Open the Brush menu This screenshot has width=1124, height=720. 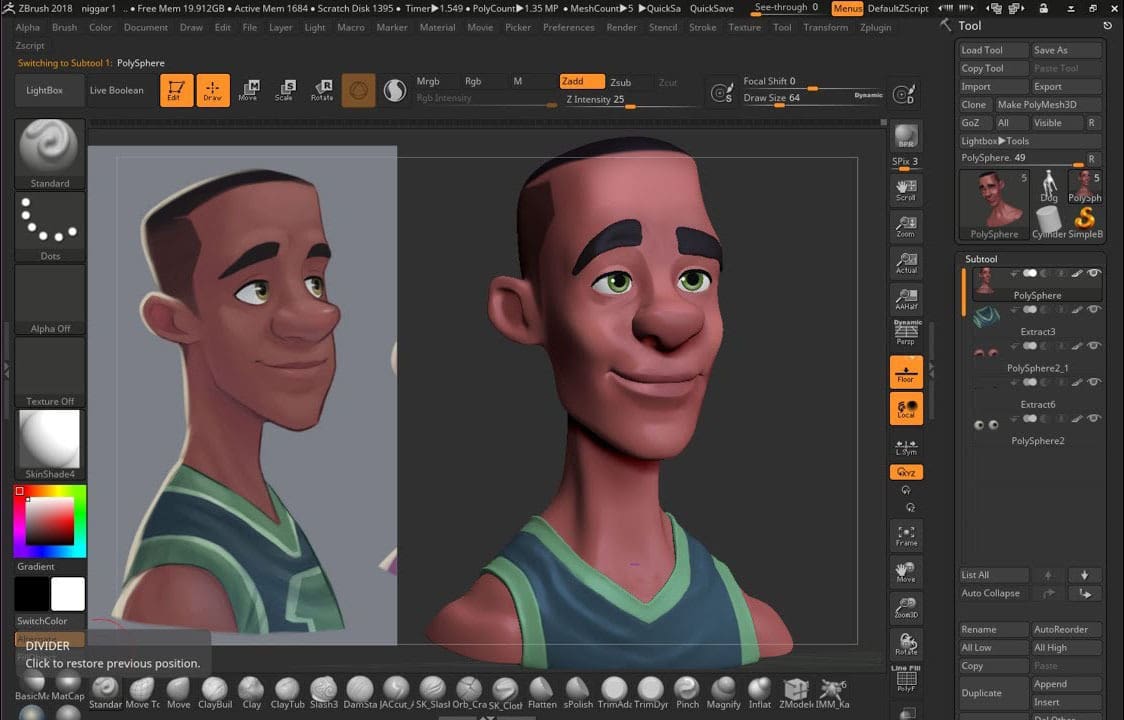[x=65, y=27]
